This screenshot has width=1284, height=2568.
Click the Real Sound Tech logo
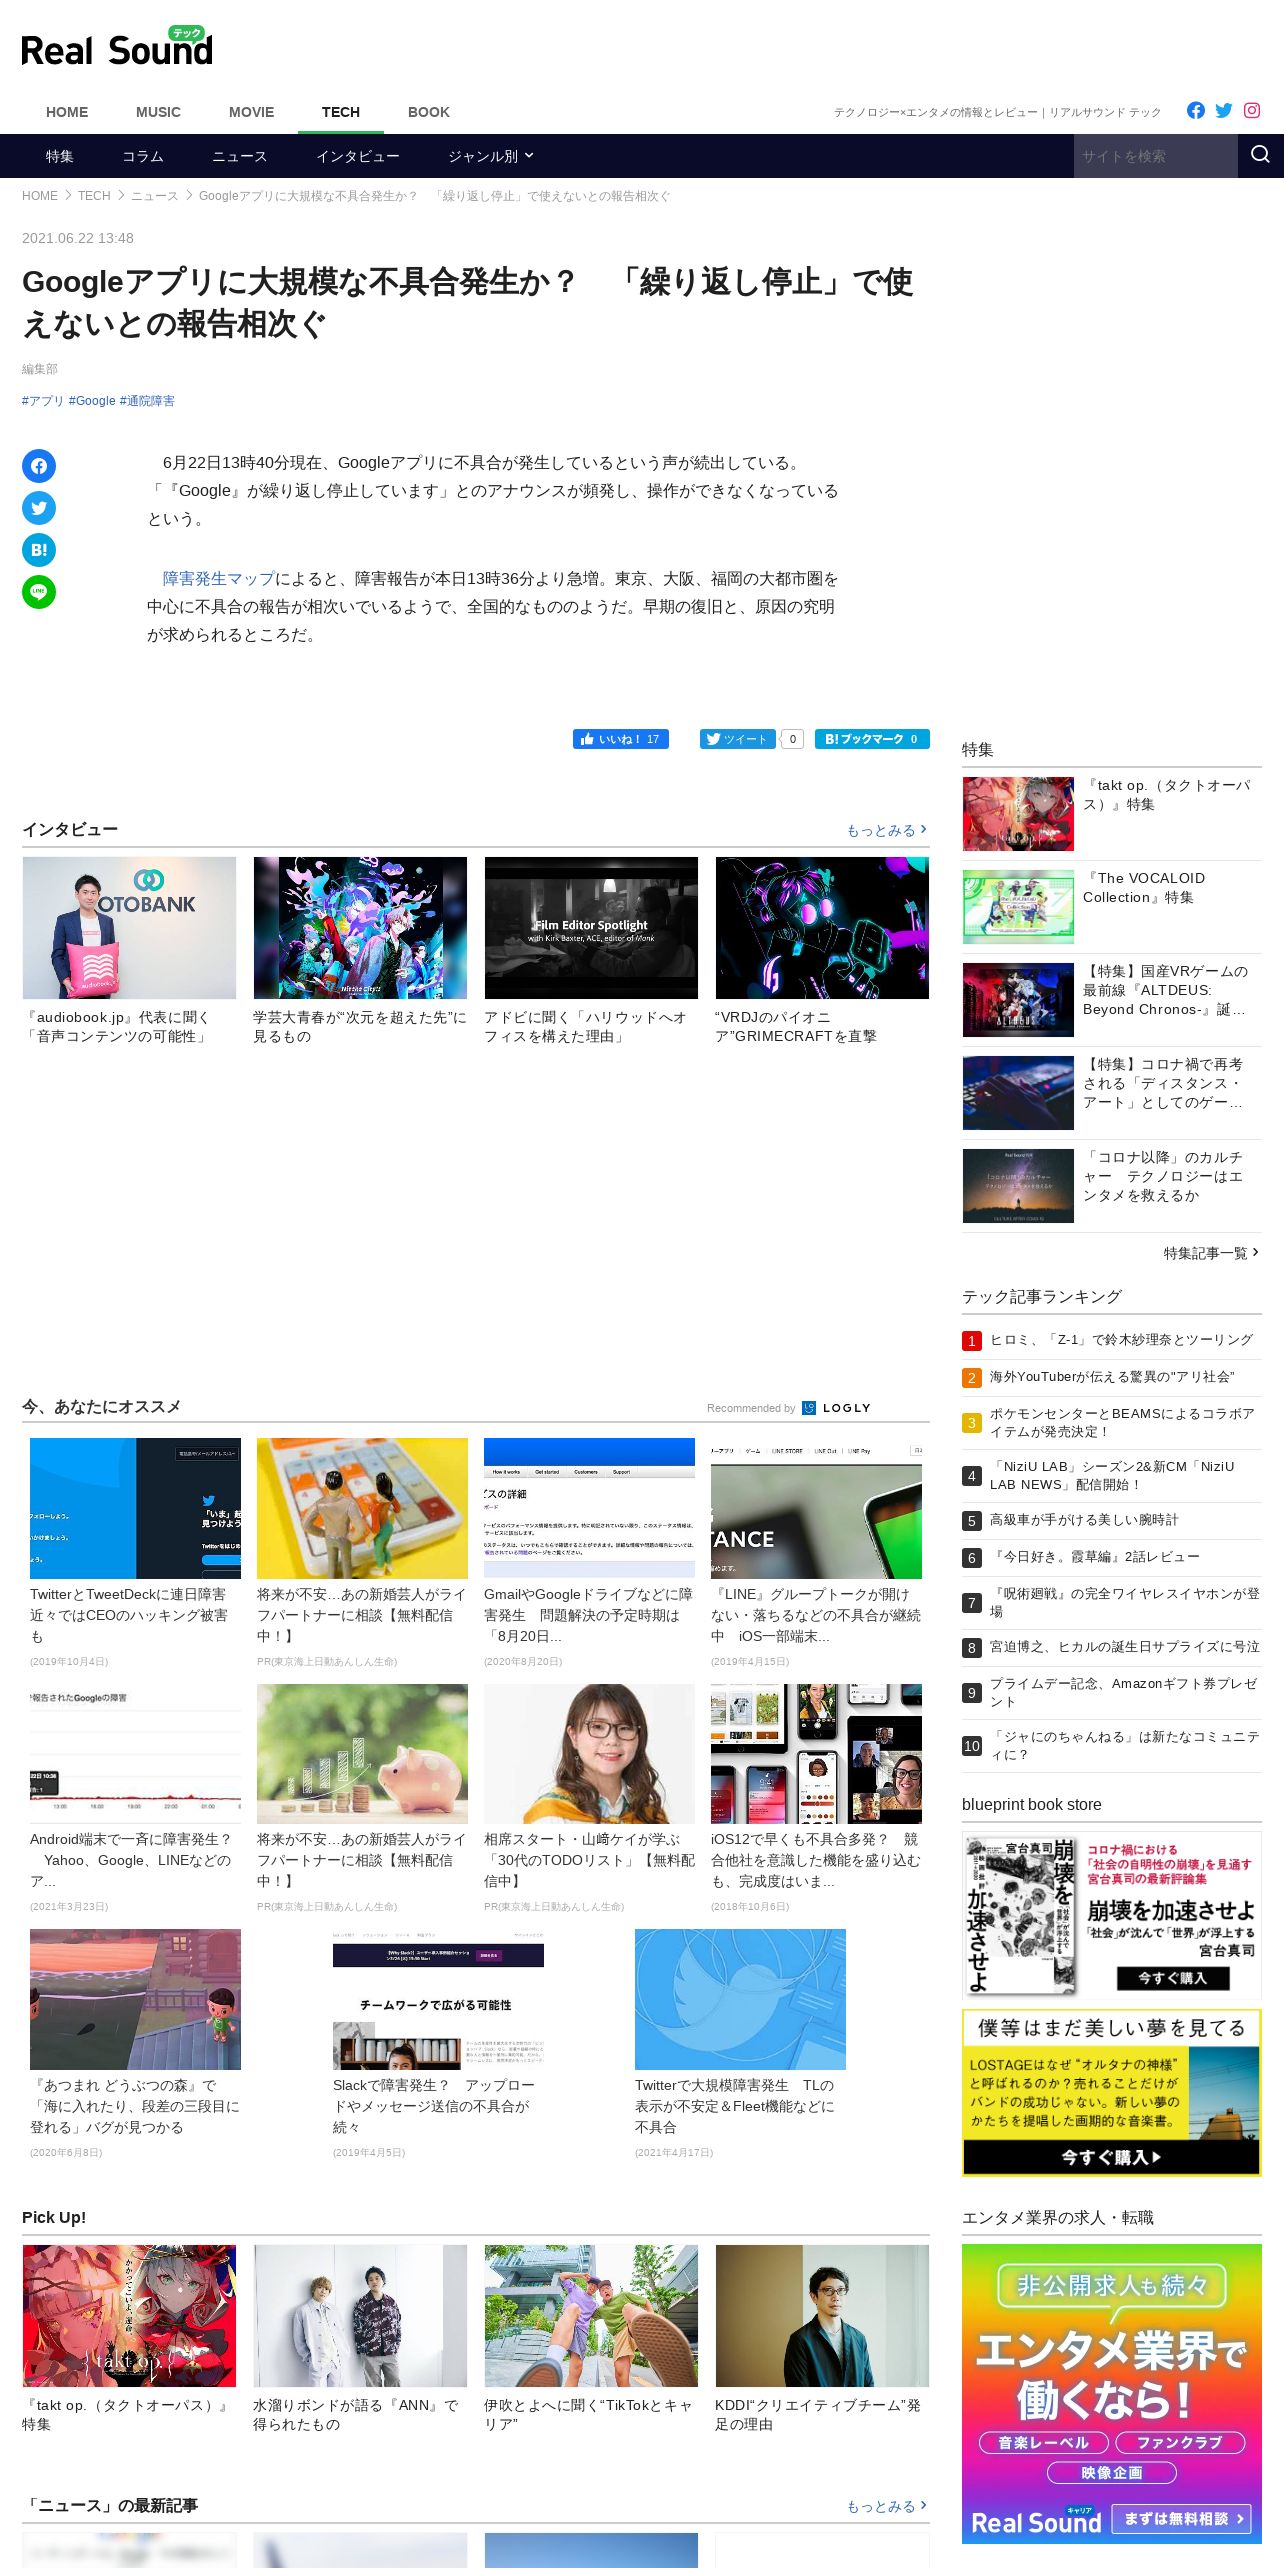pos(117,47)
